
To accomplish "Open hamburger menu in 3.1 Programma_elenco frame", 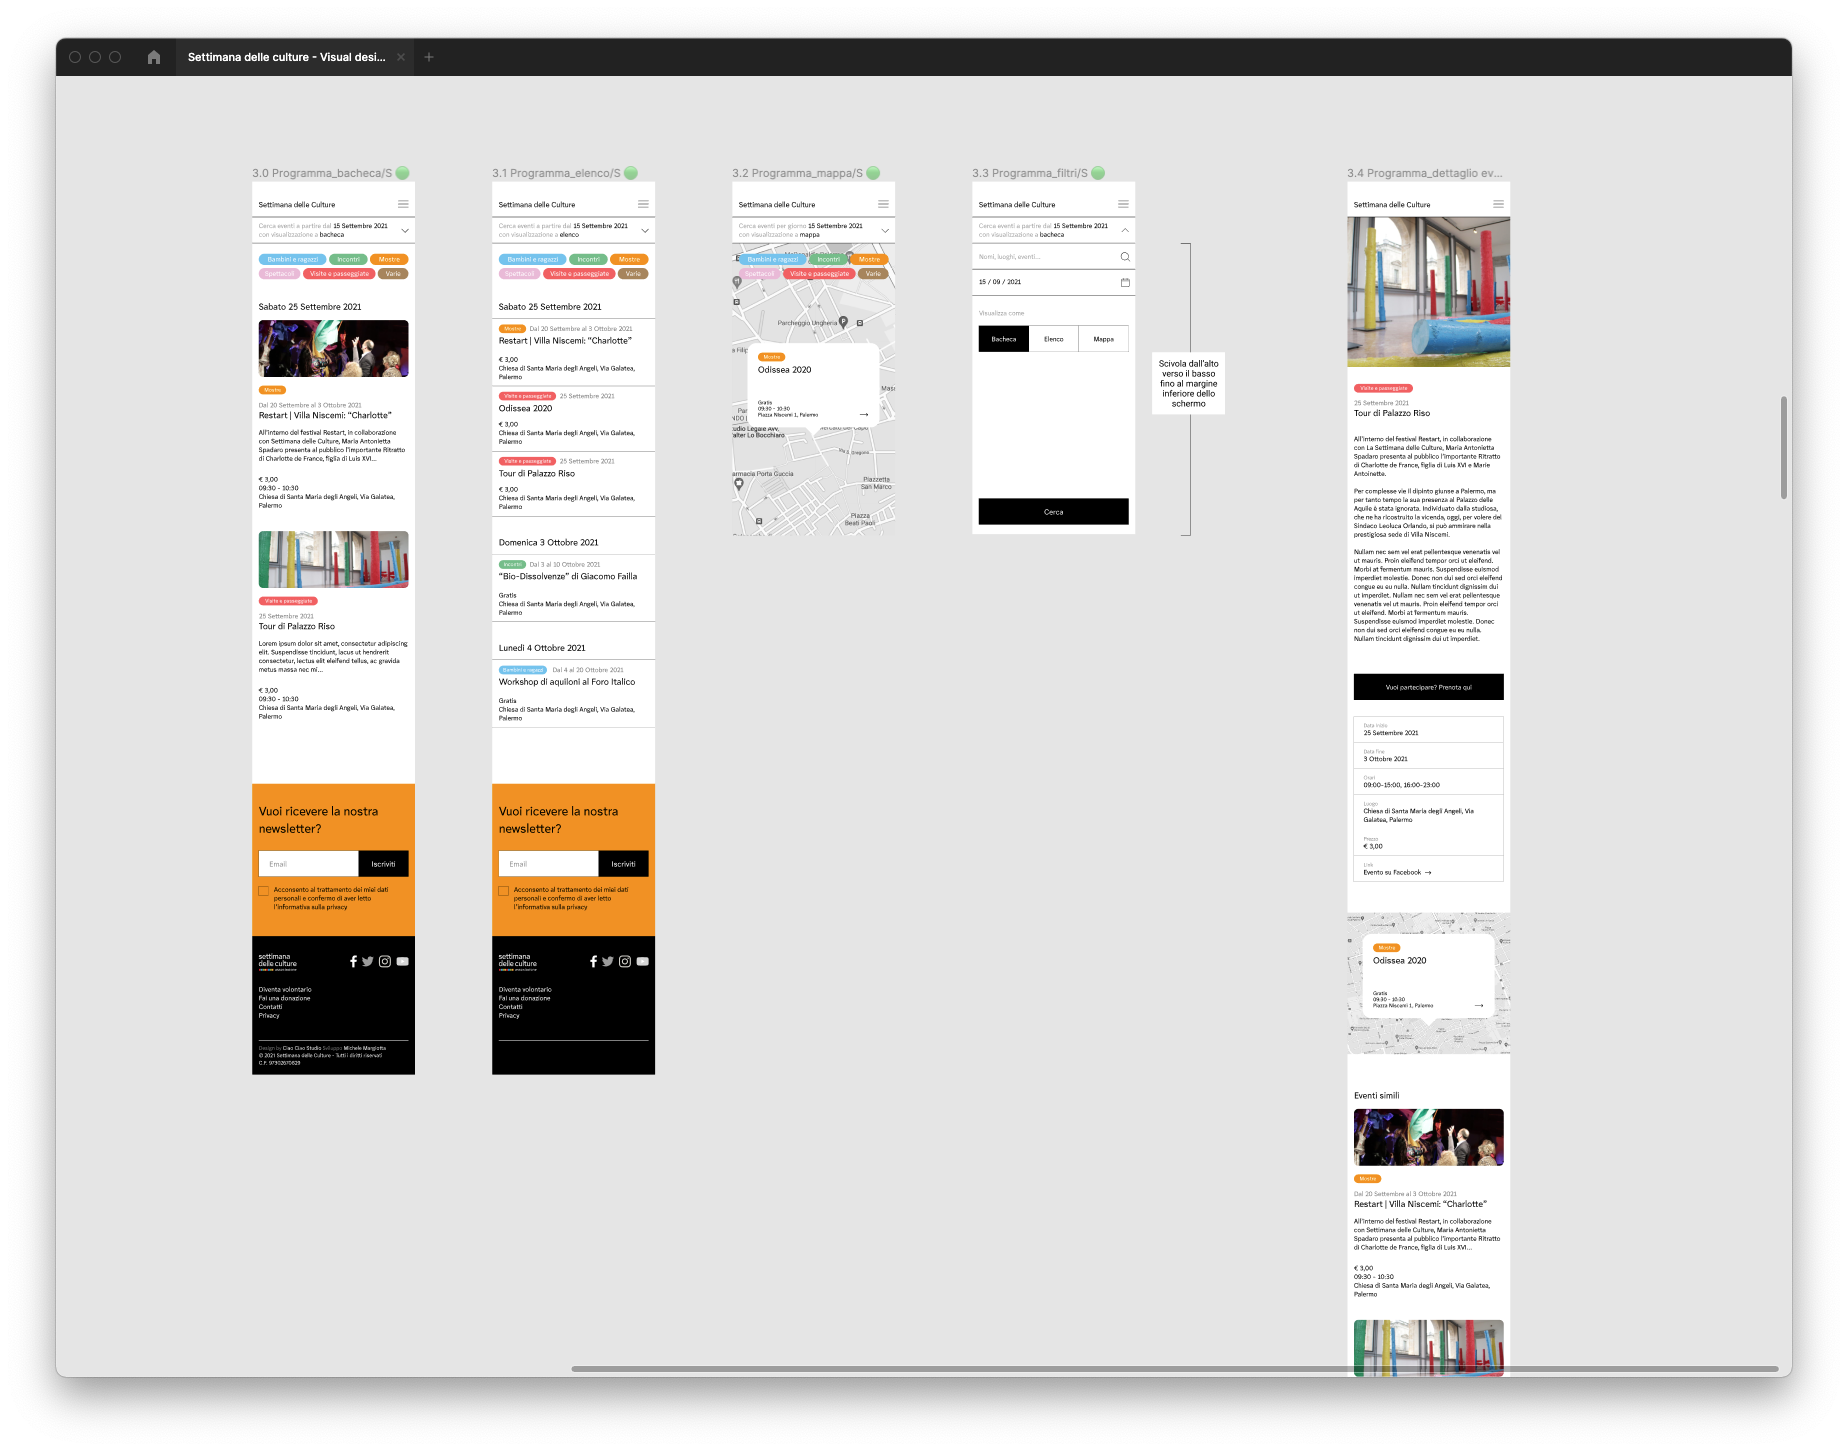I will click(x=643, y=204).
